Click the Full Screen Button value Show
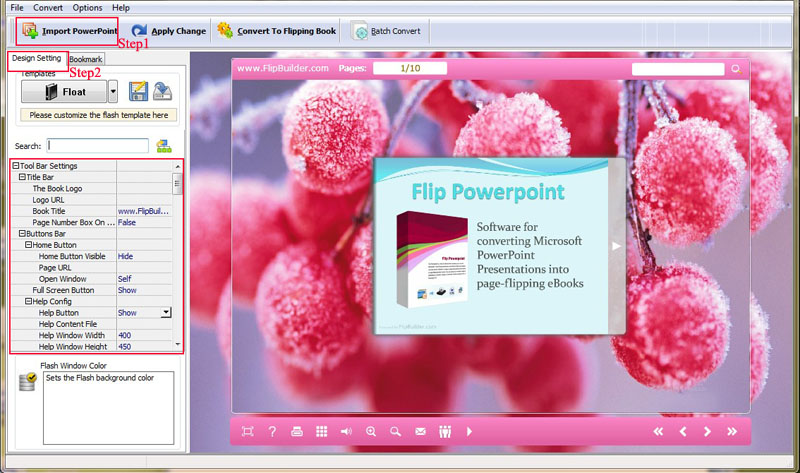This screenshot has height=473, width=800. (x=127, y=290)
